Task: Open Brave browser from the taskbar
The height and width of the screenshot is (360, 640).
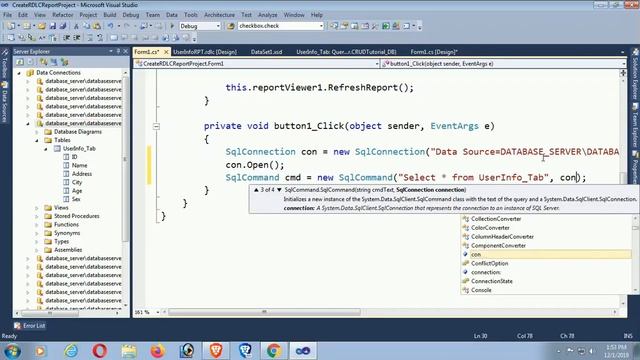Action: (x=216, y=351)
